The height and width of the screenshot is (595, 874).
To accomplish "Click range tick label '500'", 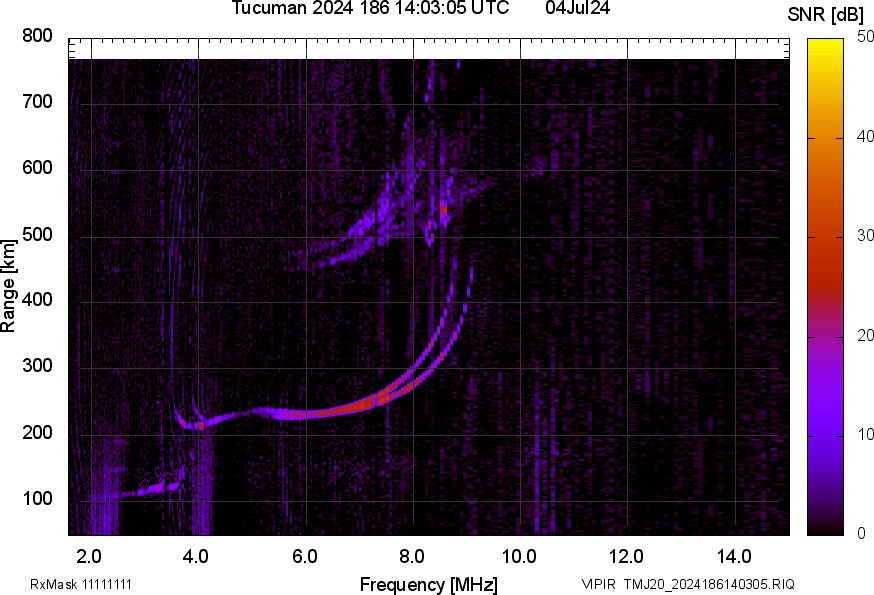I will pyautogui.click(x=37, y=234).
